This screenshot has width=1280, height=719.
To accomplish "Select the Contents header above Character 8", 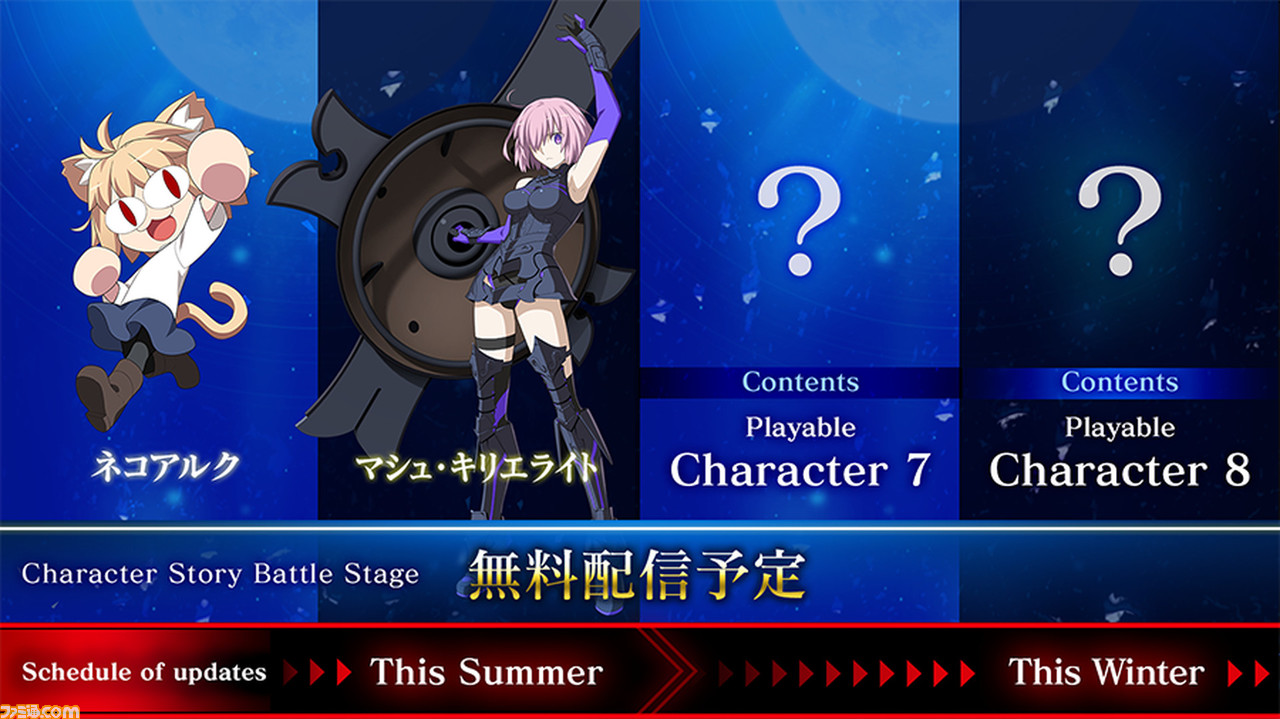I will 1120,382.
